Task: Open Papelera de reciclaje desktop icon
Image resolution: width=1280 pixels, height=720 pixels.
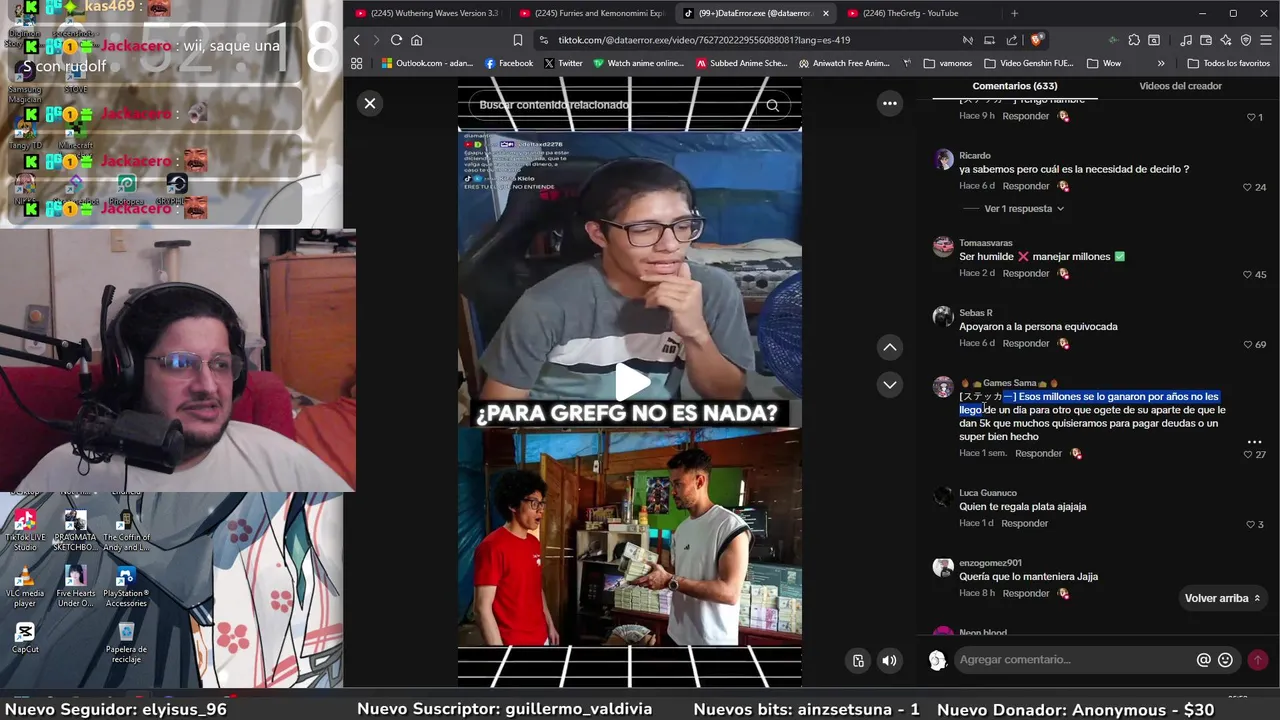Action: coord(126,642)
